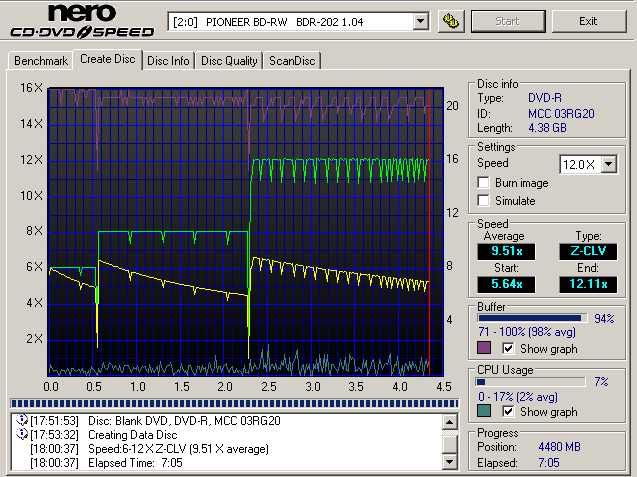Click log line 'Creating Data Disc'
The height and width of the screenshot is (477, 637).
pos(132,435)
